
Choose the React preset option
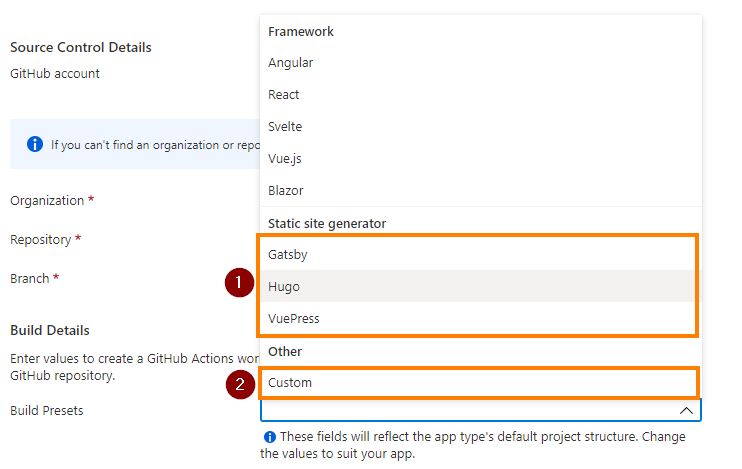tap(480, 95)
